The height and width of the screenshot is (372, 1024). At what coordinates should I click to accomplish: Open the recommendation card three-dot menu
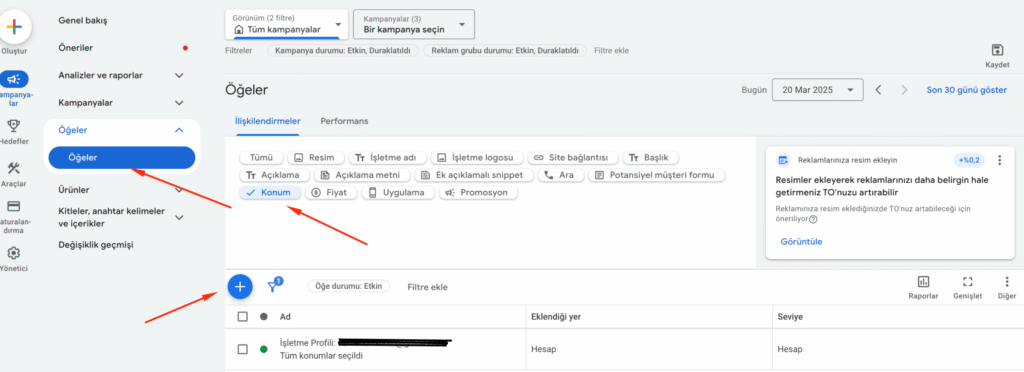[999, 160]
